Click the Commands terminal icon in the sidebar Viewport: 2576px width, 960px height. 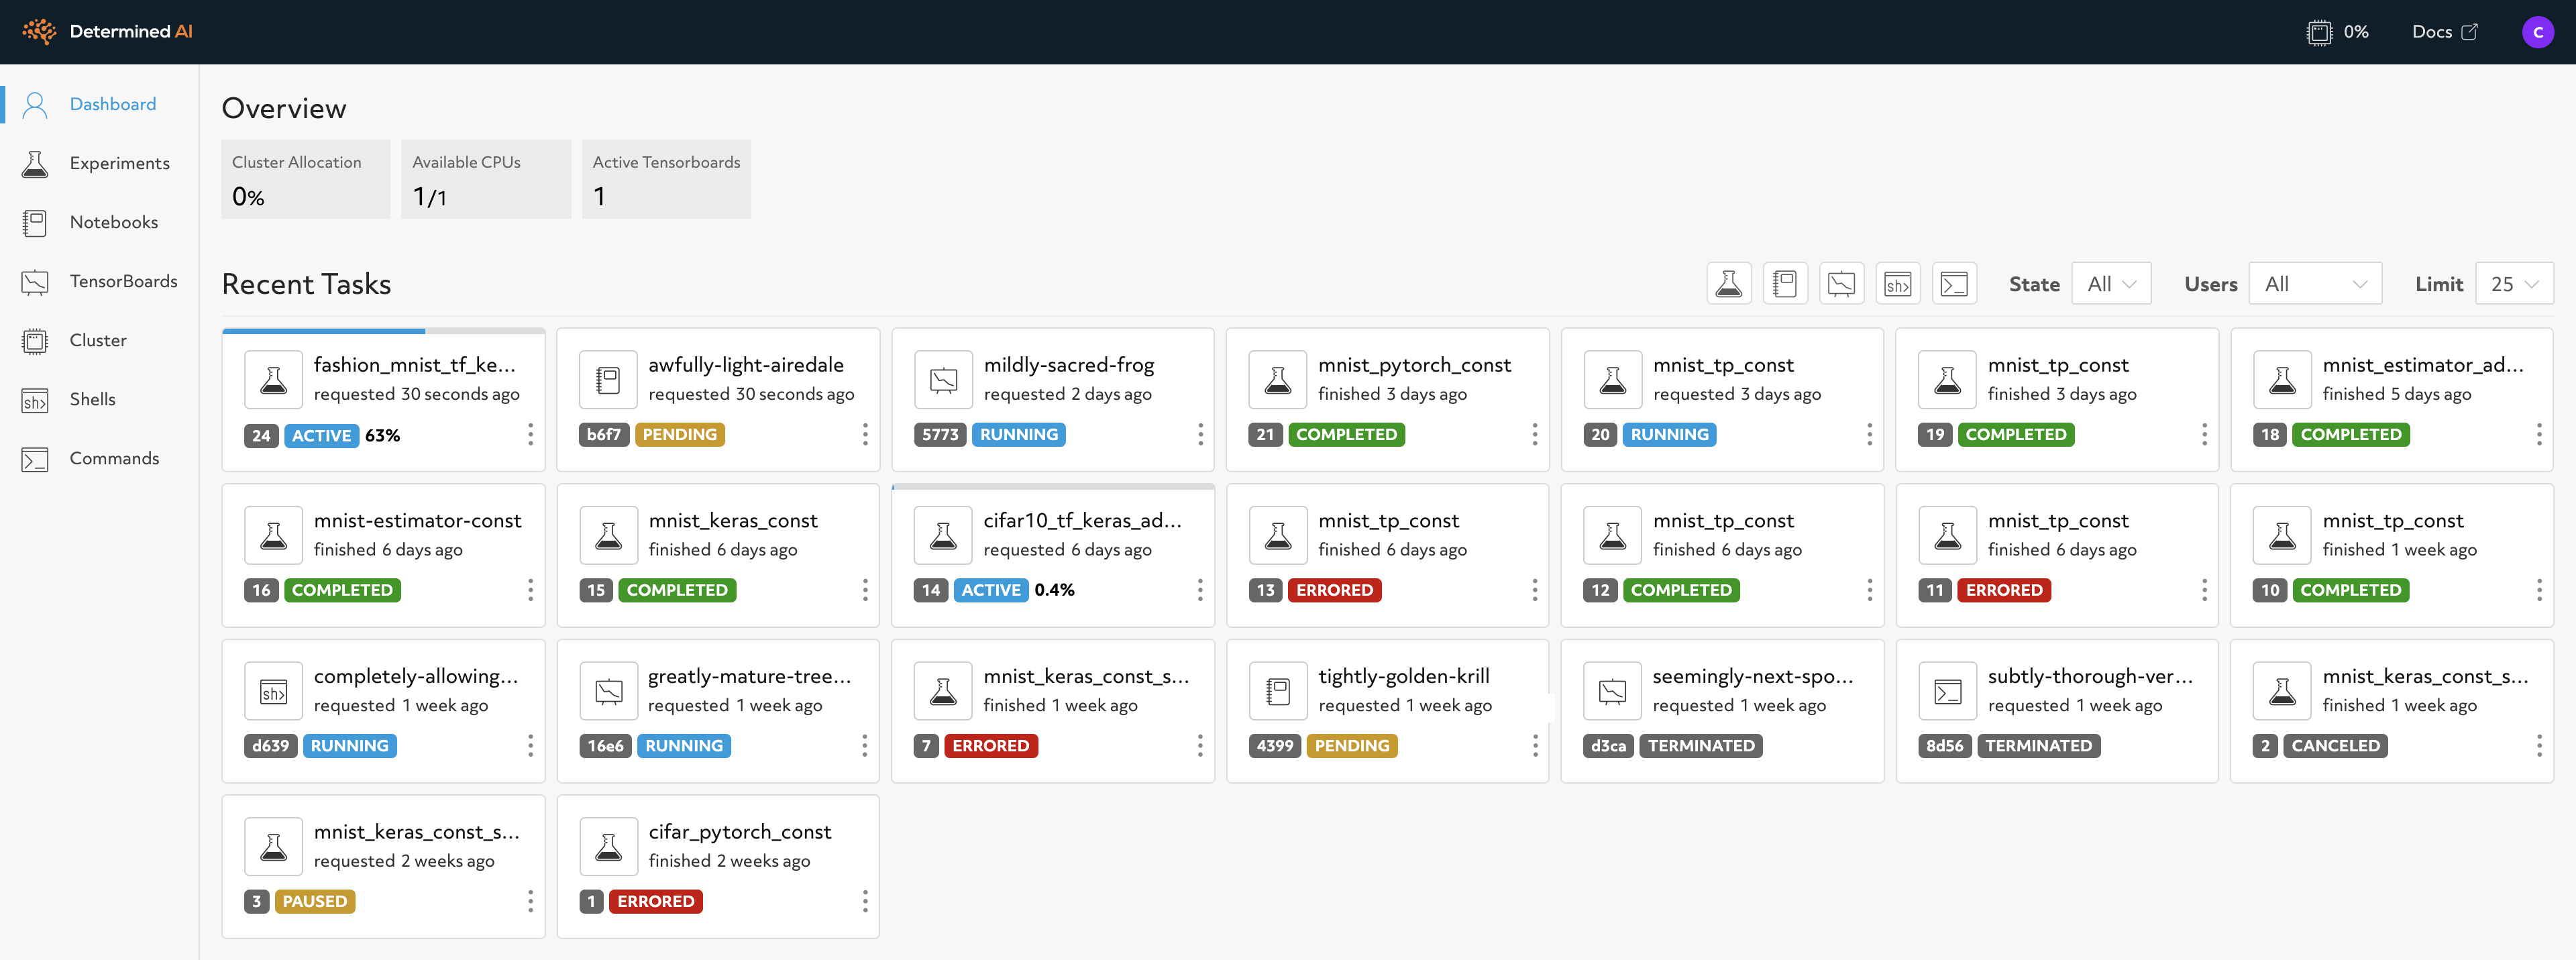click(x=35, y=459)
